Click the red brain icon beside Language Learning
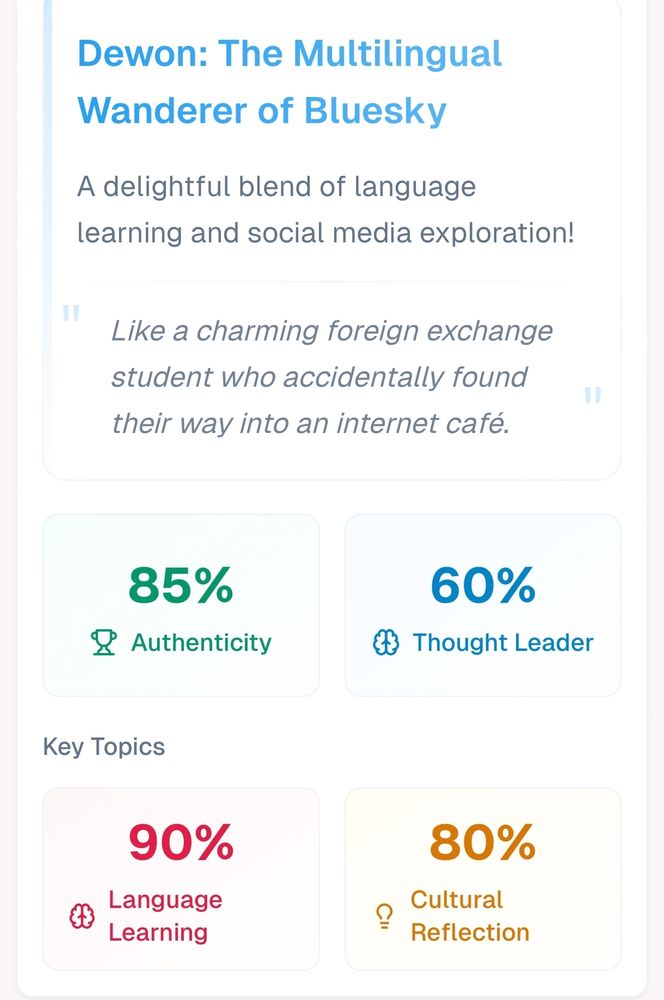664x1000 pixels. (81, 916)
